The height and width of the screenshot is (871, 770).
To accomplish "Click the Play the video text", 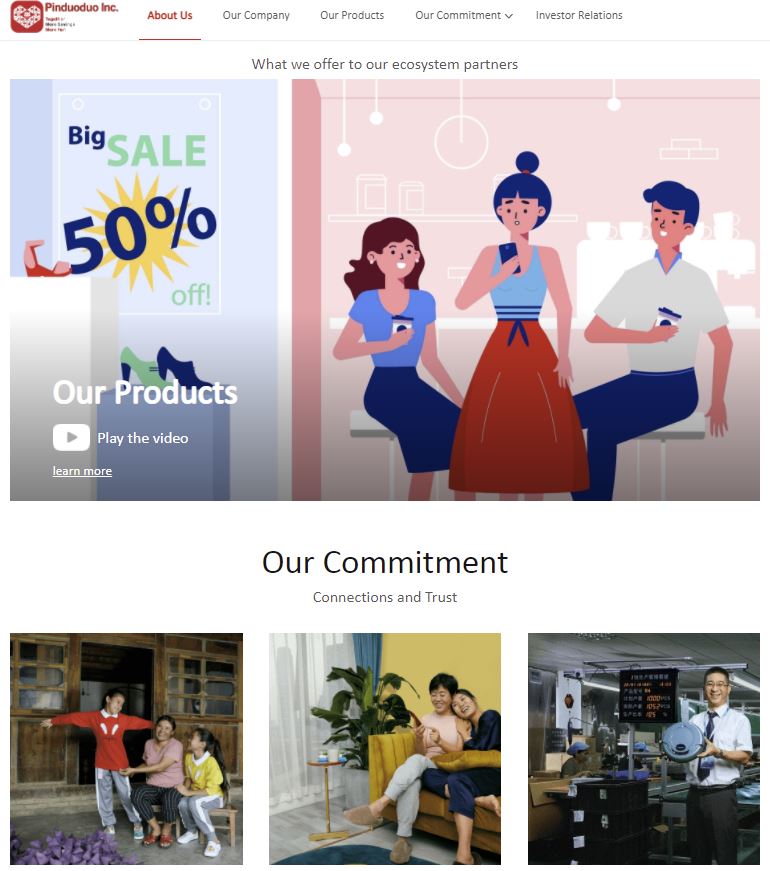I will (143, 438).
